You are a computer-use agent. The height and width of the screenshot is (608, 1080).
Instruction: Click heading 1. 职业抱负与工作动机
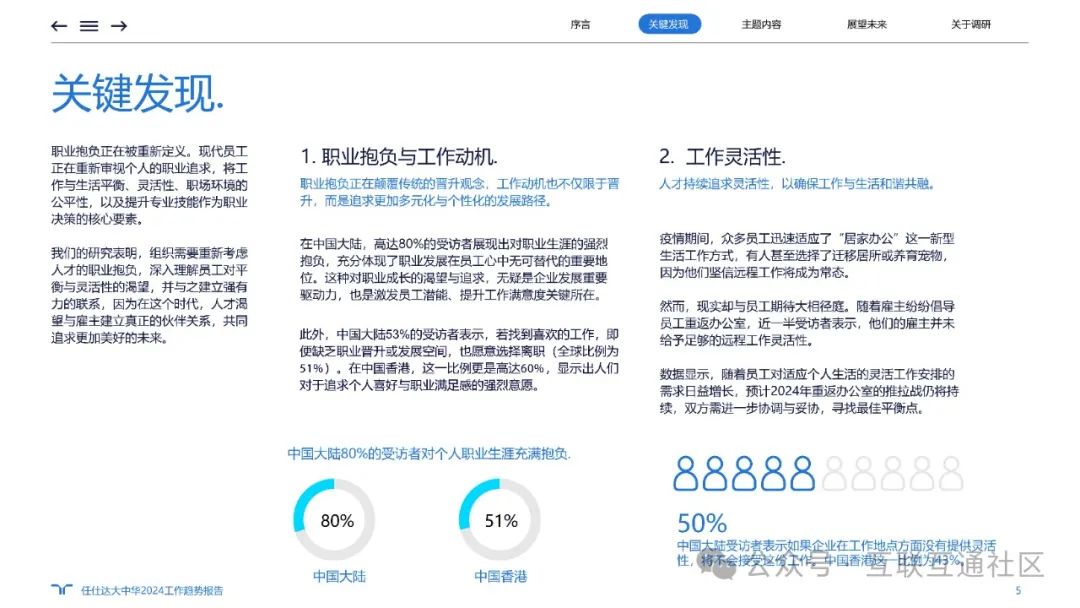(399, 156)
